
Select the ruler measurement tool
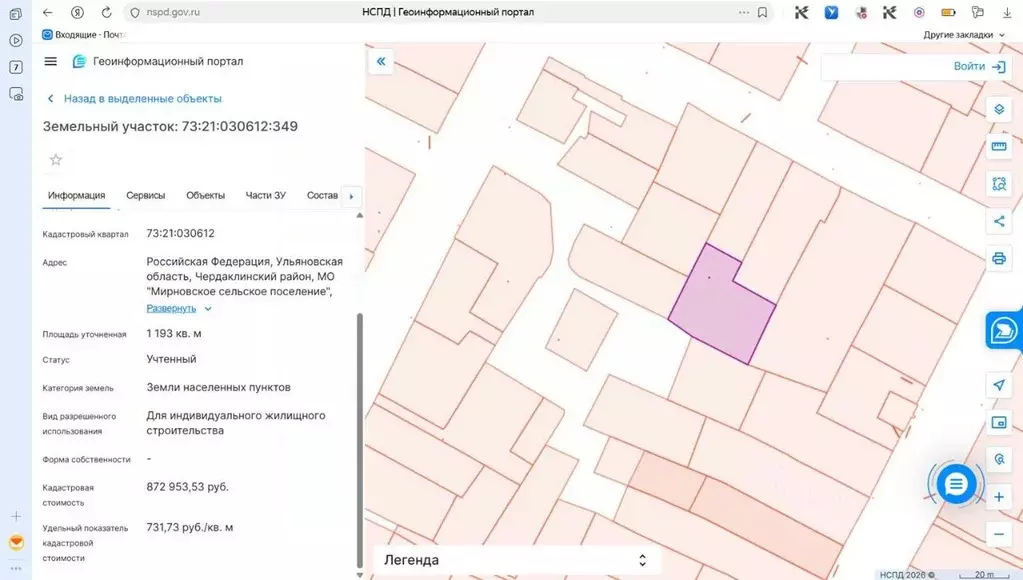coord(998,147)
